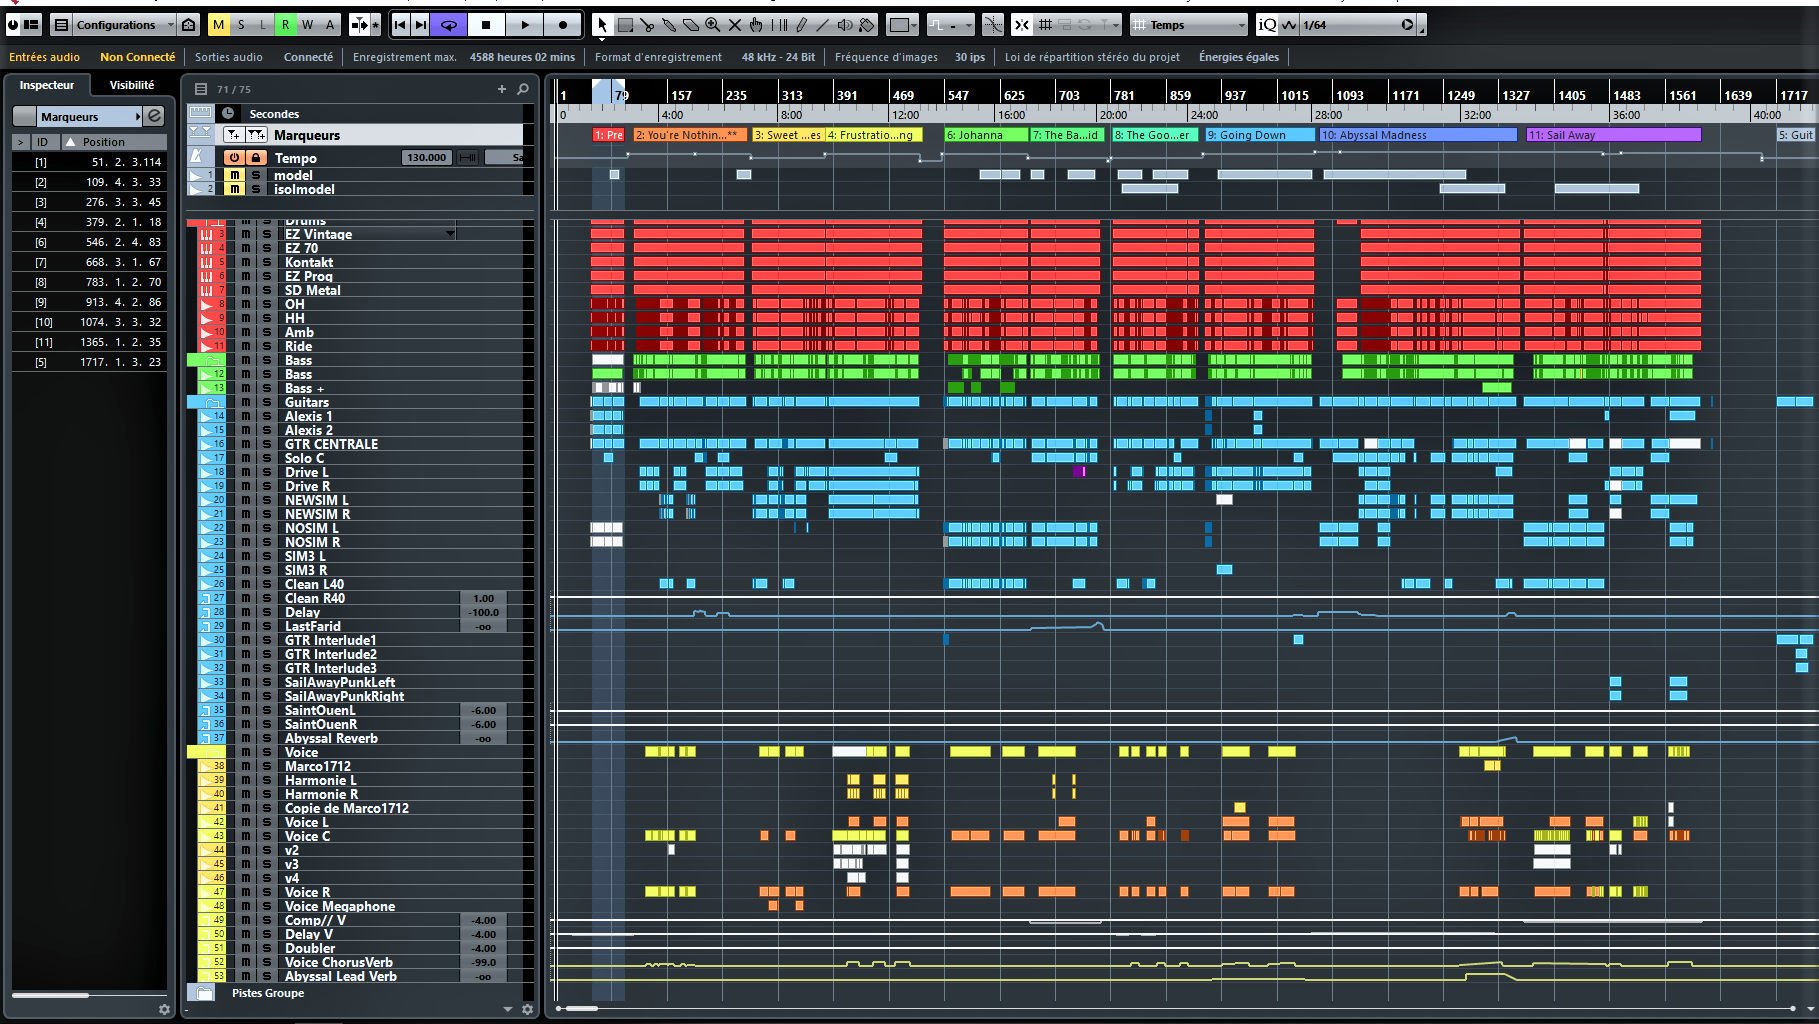This screenshot has width=1819, height=1024.
Task: Switch to the Visibilité tab
Action: (132, 85)
